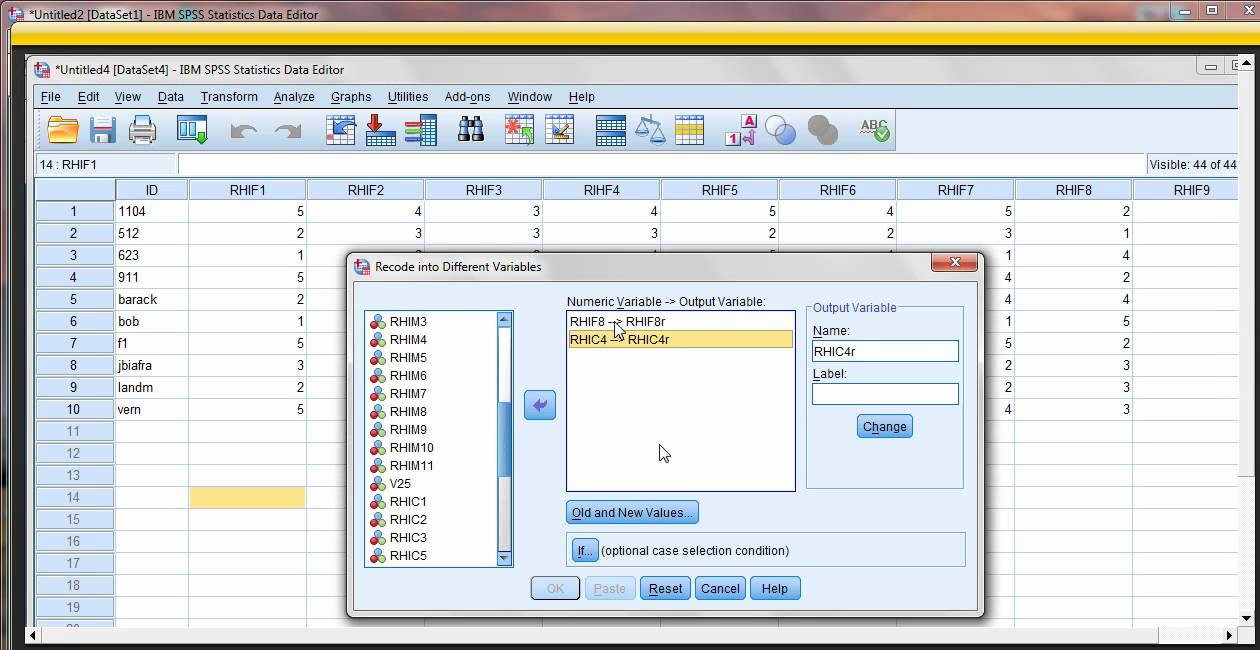This screenshot has height=650, width=1260.
Task: Click the Recode dialog title bar icon
Action: (x=362, y=267)
